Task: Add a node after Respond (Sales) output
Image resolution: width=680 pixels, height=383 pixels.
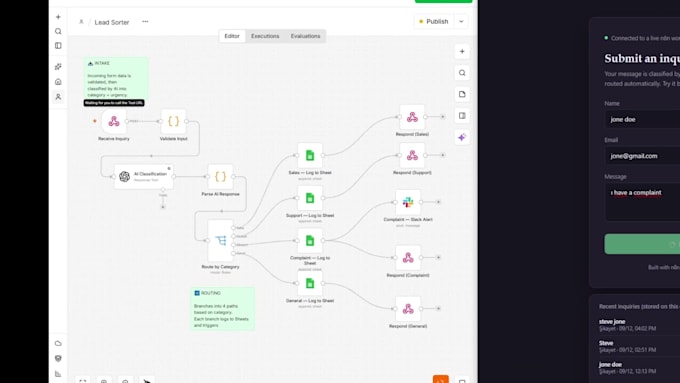Action: 442,117
